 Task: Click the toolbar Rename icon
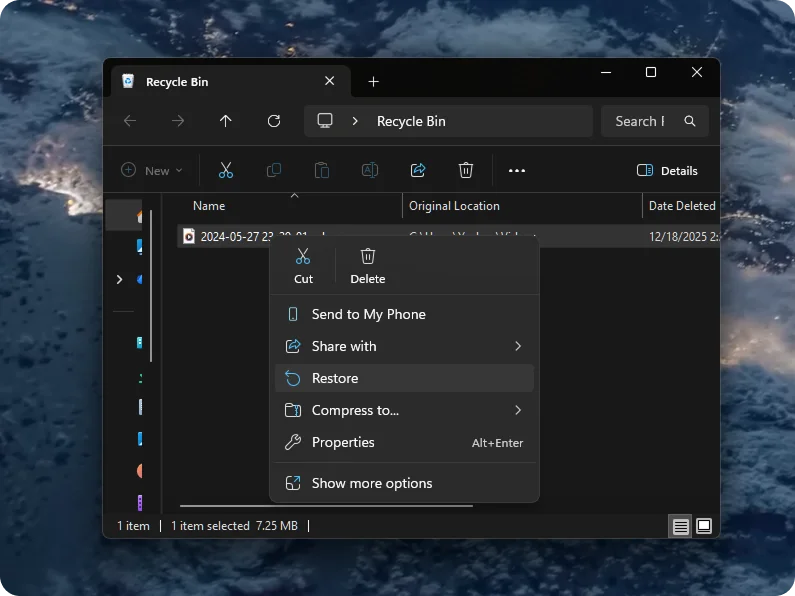(x=370, y=170)
